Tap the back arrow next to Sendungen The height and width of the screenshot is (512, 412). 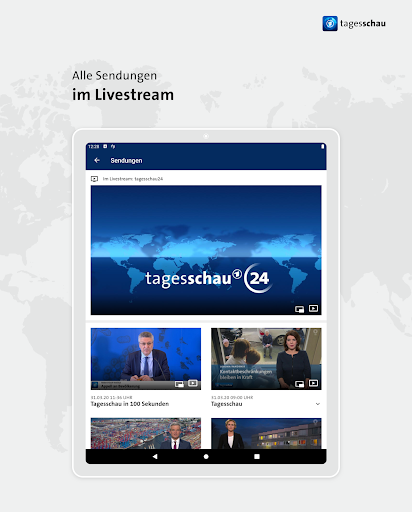pyautogui.click(x=97, y=160)
